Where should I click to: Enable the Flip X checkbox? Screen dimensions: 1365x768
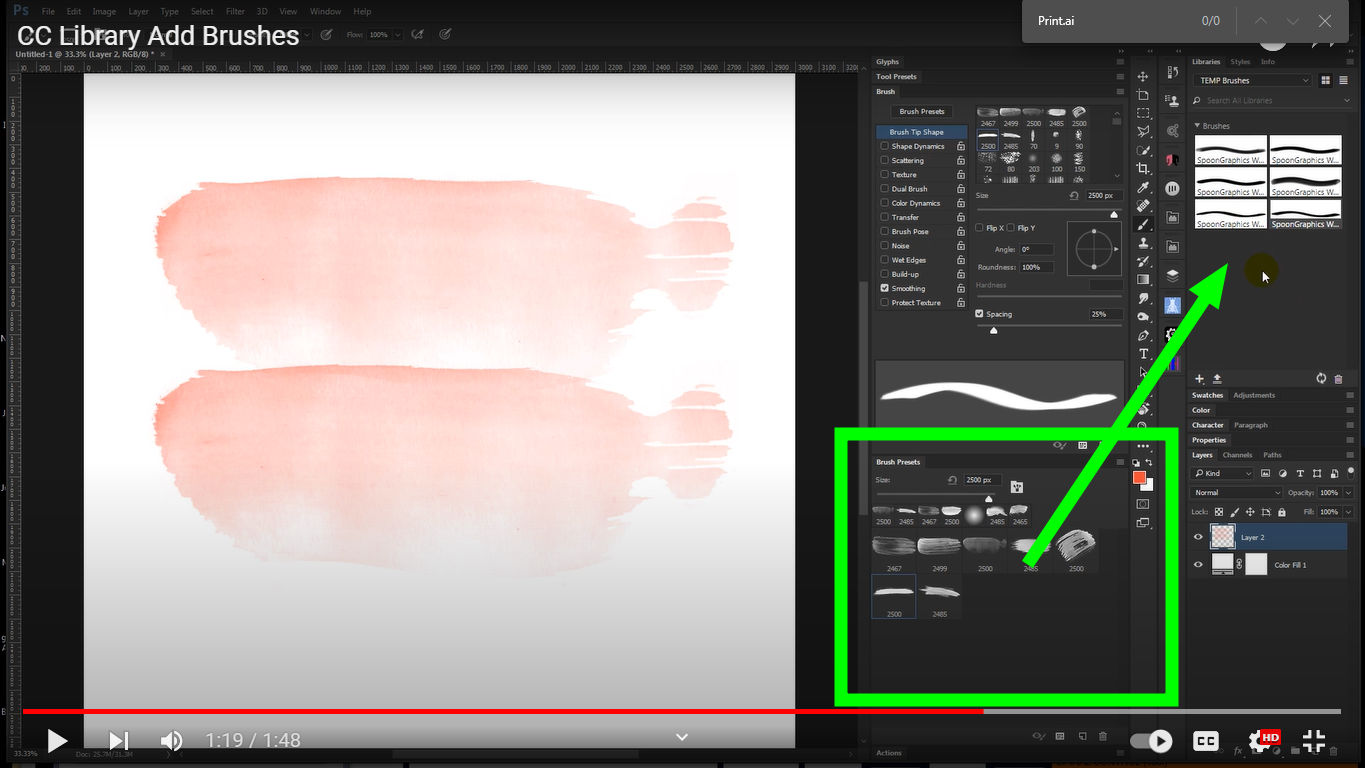pyautogui.click(x=979, y=227)
